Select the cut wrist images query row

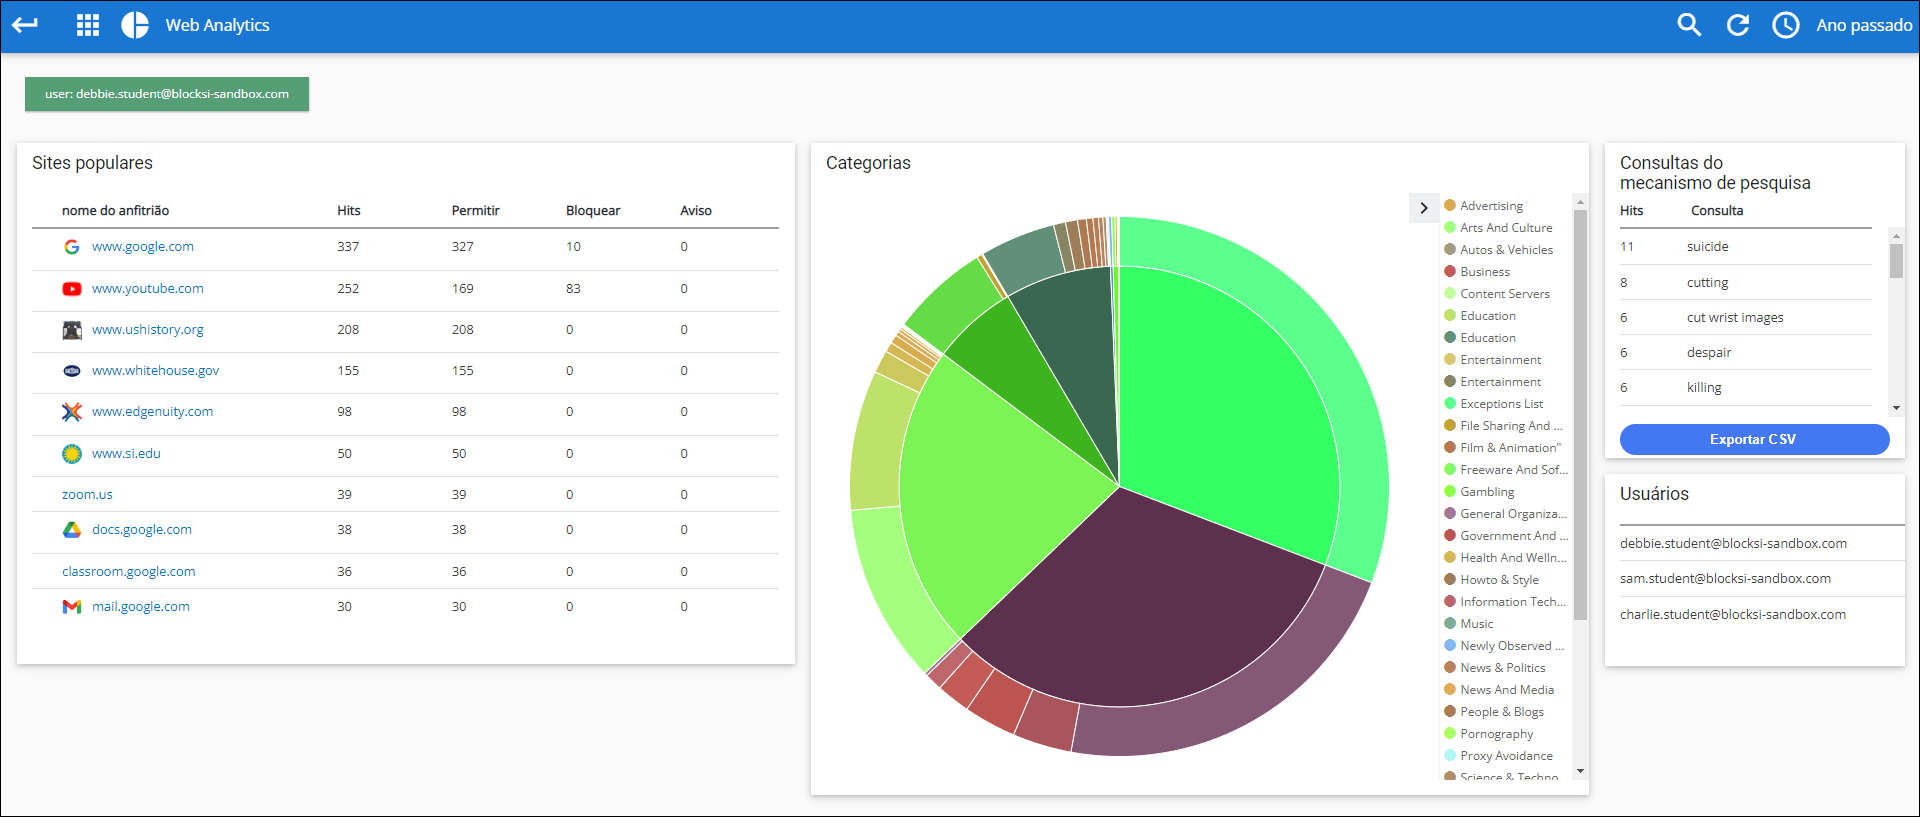1745,318
